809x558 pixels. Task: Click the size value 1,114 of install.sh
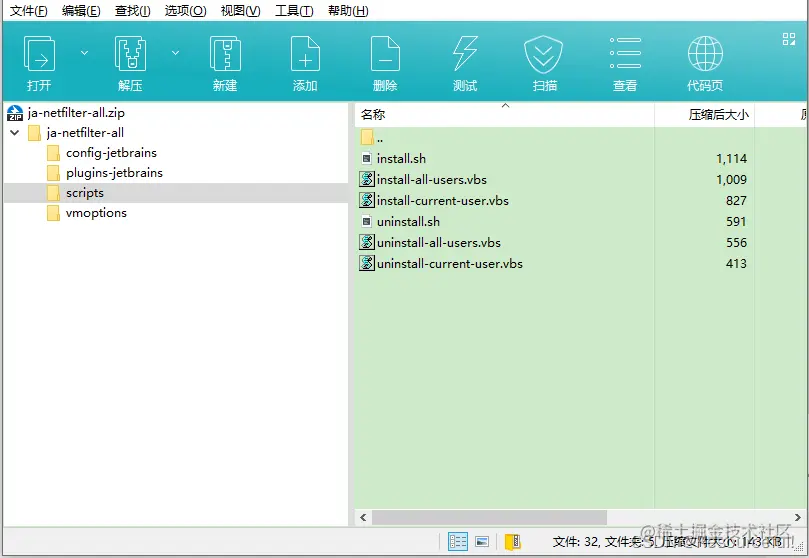pyautogui.click(x=731, y=159)
